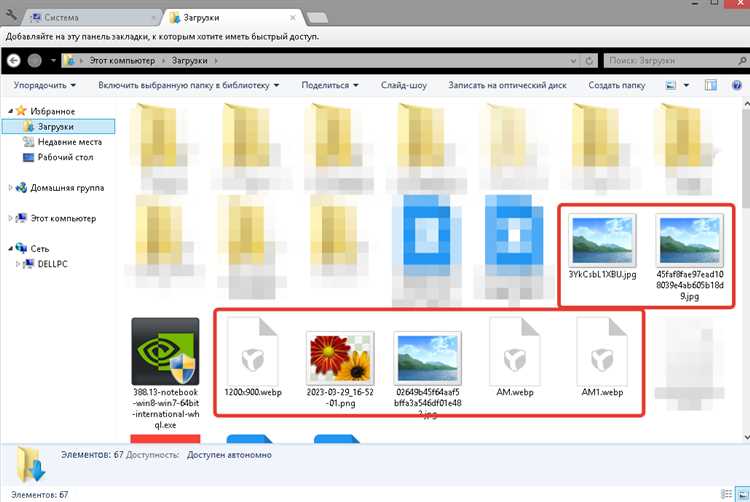
Task: Select the 1200x900.webp file icon
Action: click(253, 357)
